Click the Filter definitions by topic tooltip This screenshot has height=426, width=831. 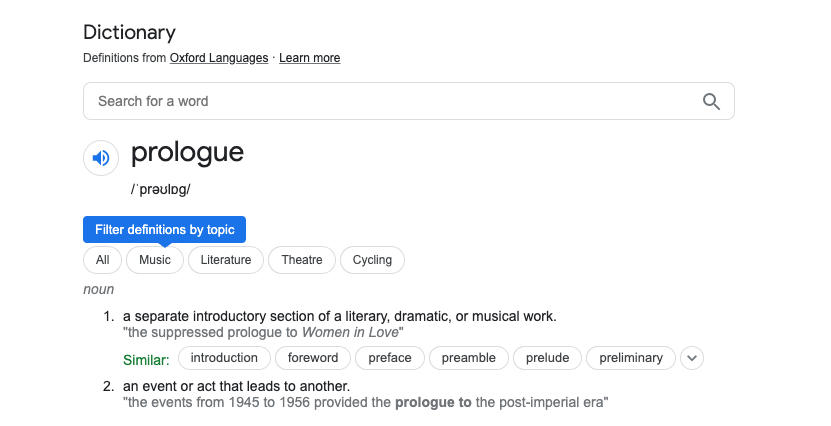point(164,230)
